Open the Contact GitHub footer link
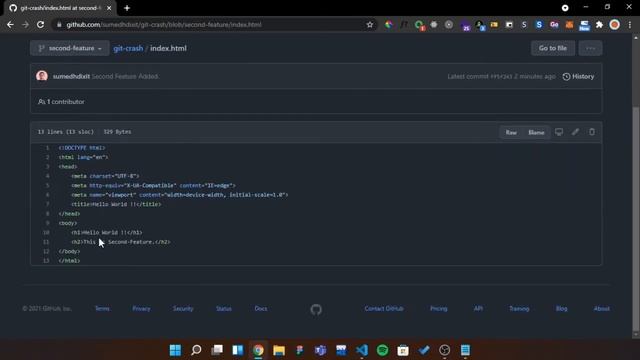This screenshot has width=640, height=360. pyautogui.click(x=384, y=309)
